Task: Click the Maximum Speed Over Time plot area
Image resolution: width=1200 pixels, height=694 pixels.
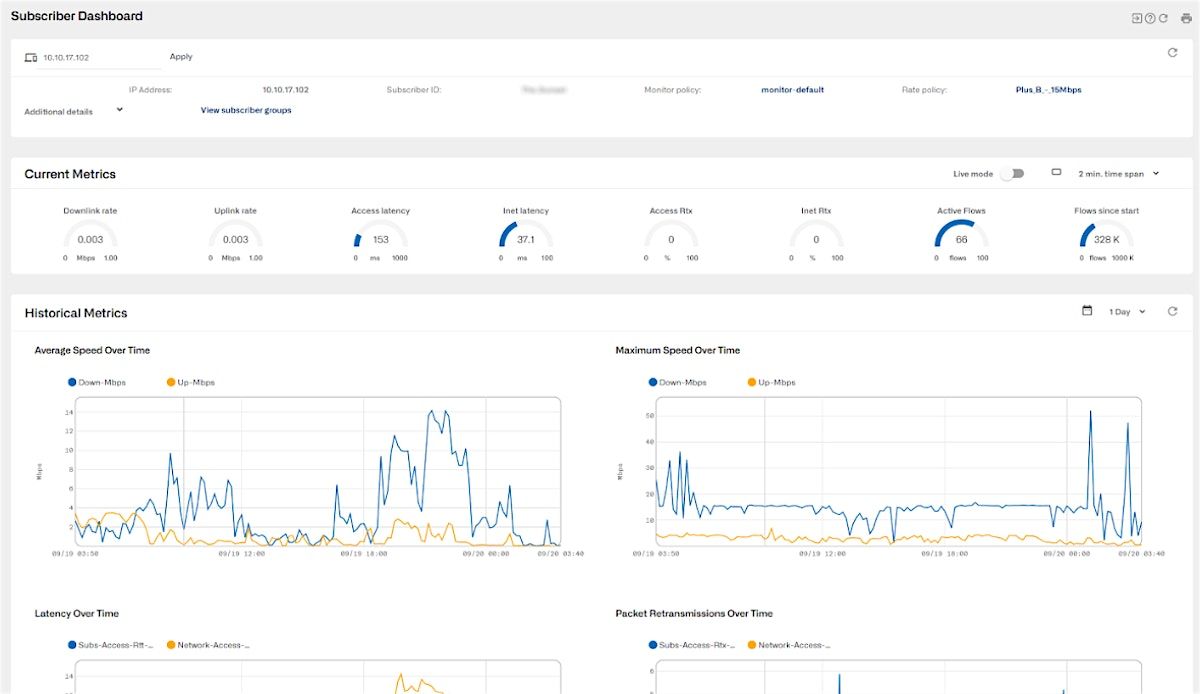Action: [x=898, y=471]
